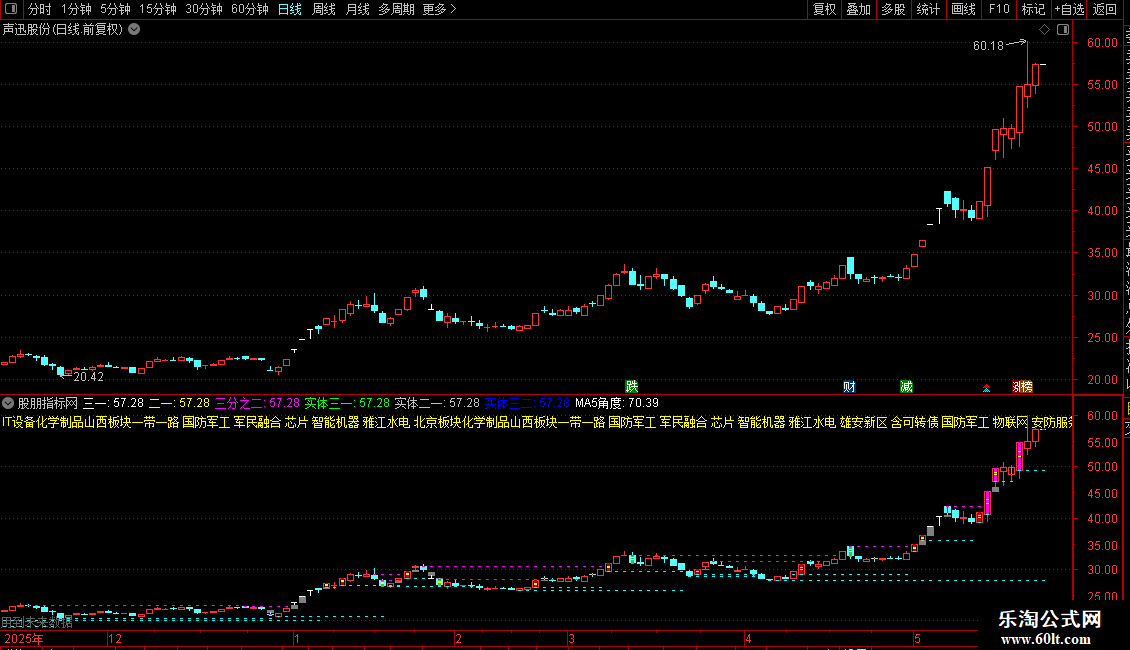Click the green 跌 event marker
Viewport: 1130px width, 650px height.
[631, 387]
